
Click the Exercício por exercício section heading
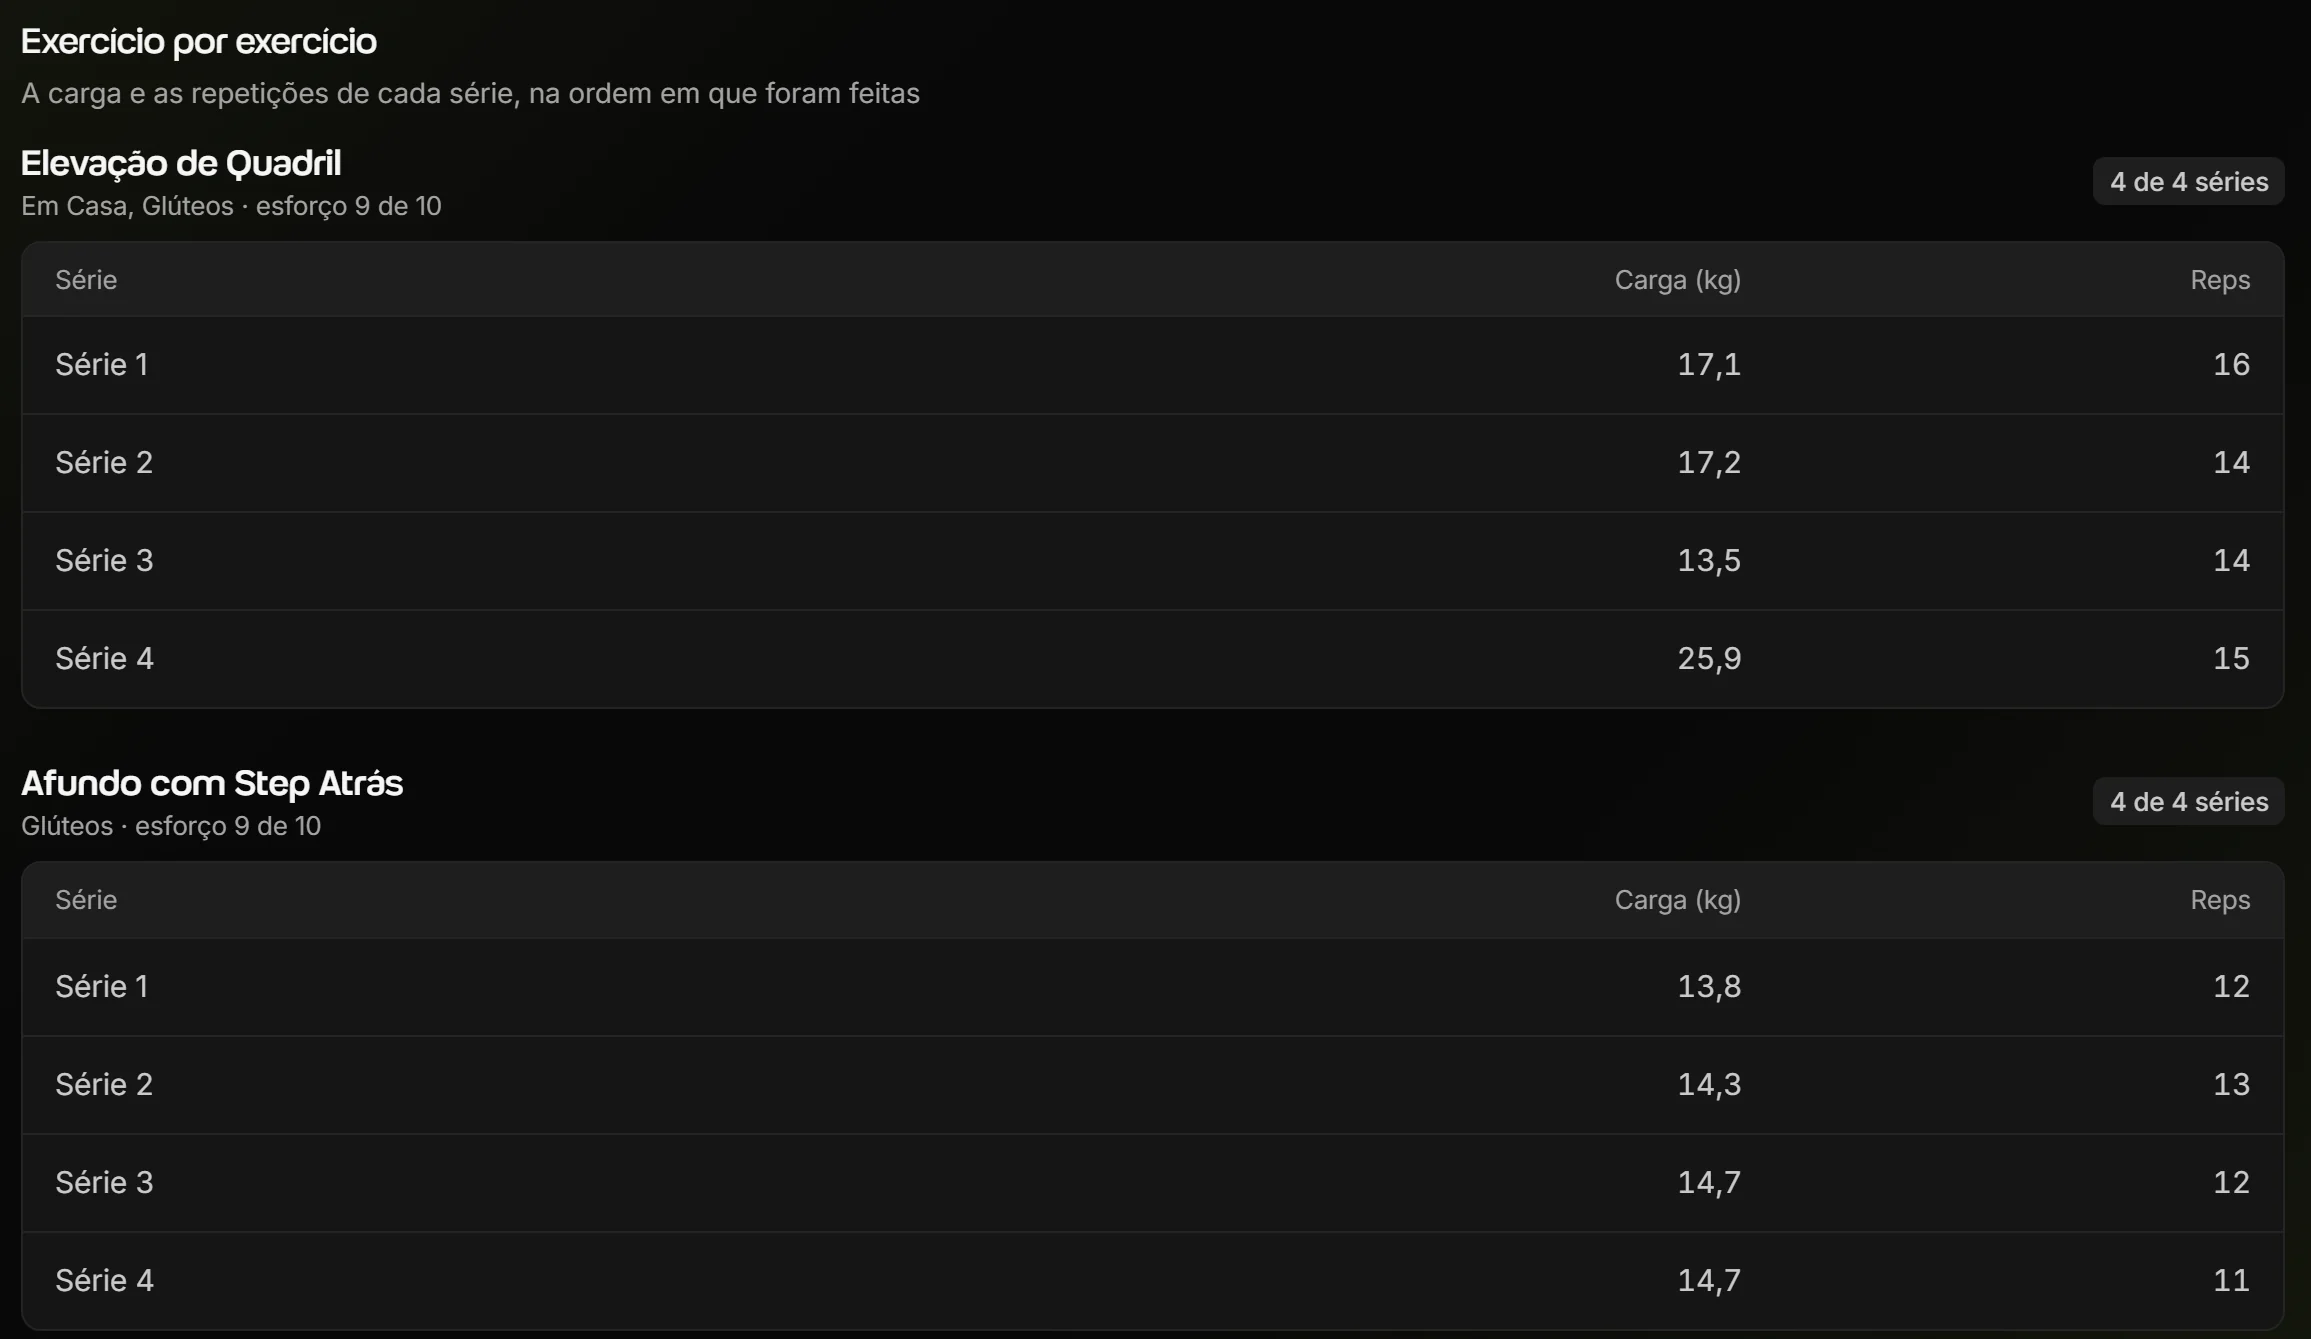(199, 42)
